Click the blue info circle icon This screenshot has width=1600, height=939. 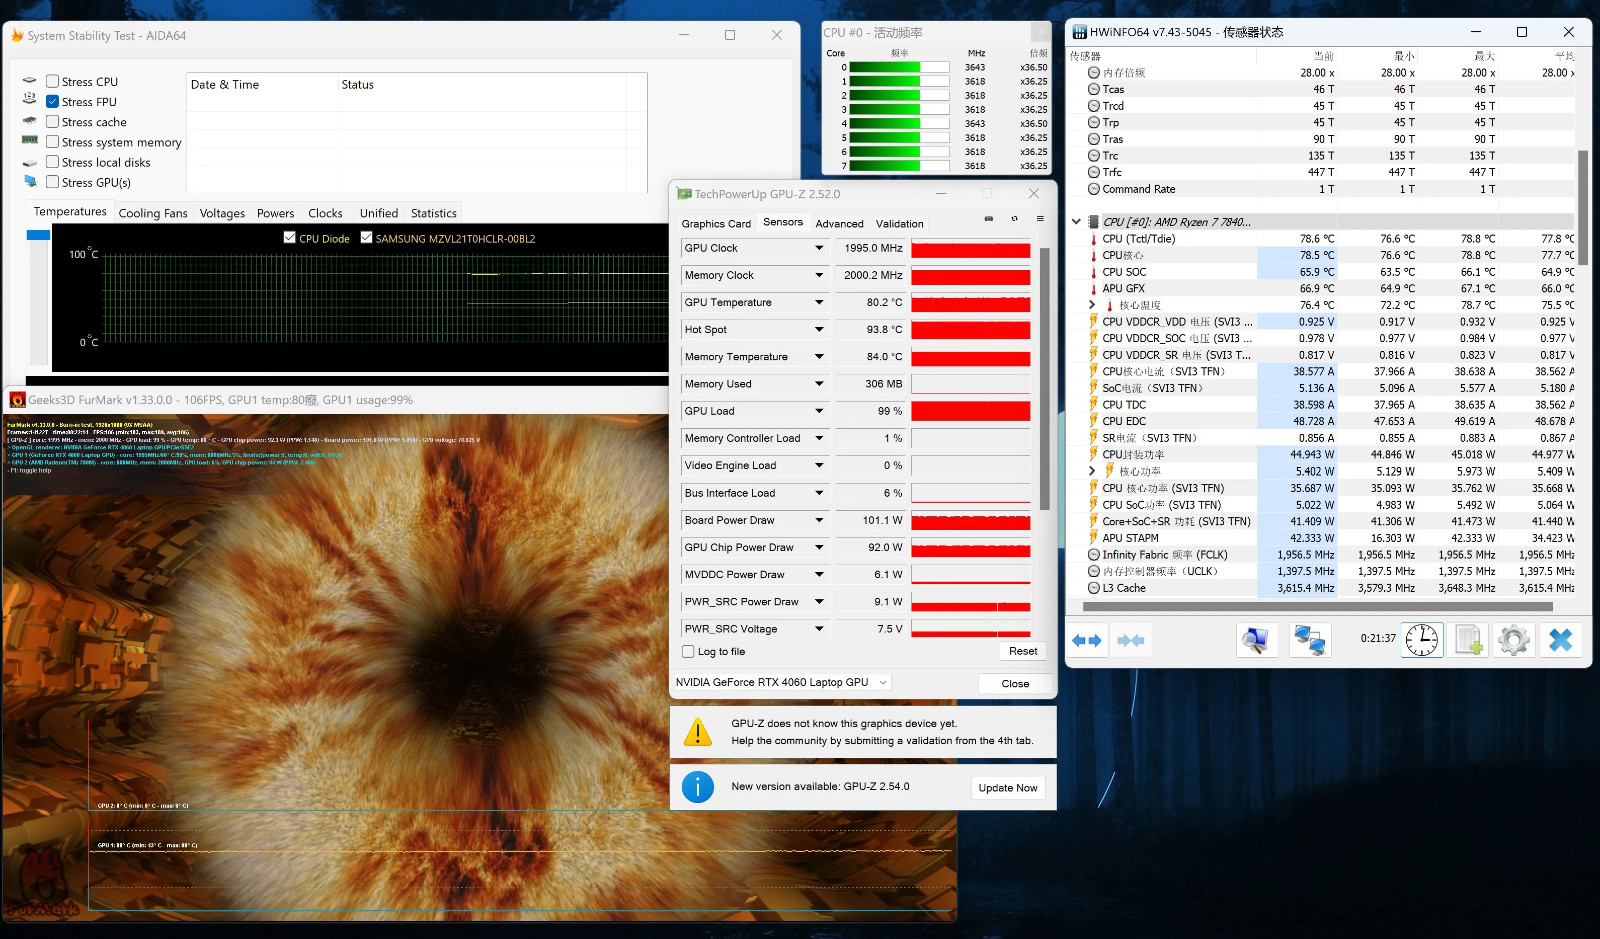pos(697,787)
